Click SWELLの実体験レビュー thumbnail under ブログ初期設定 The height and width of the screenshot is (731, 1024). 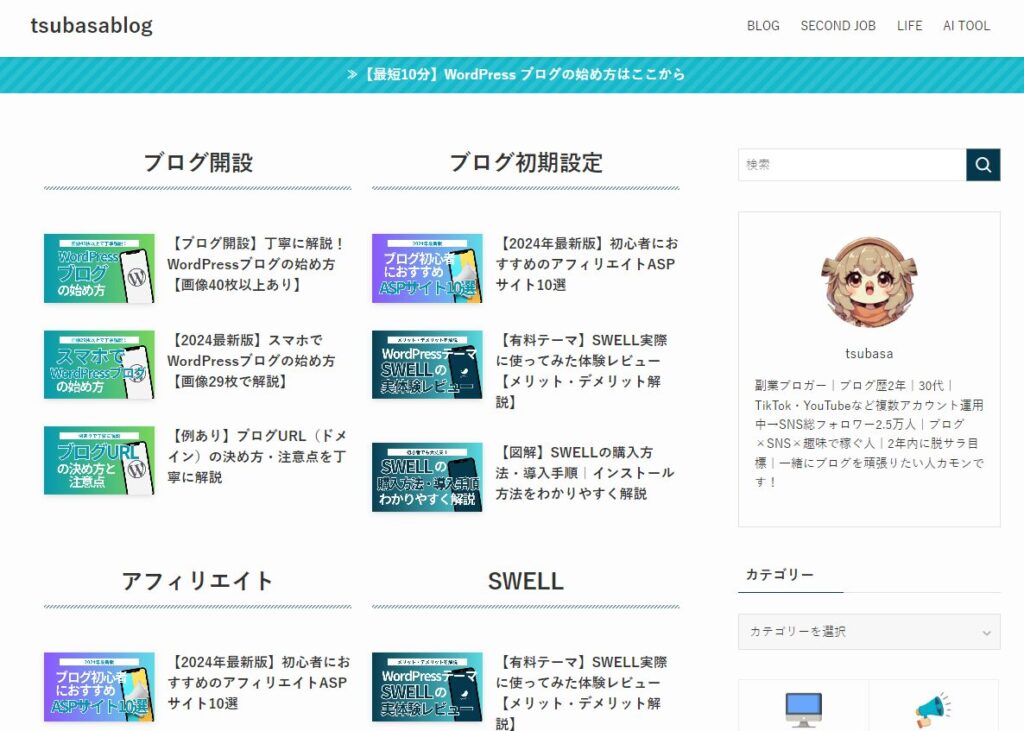[x=427, y=365]
